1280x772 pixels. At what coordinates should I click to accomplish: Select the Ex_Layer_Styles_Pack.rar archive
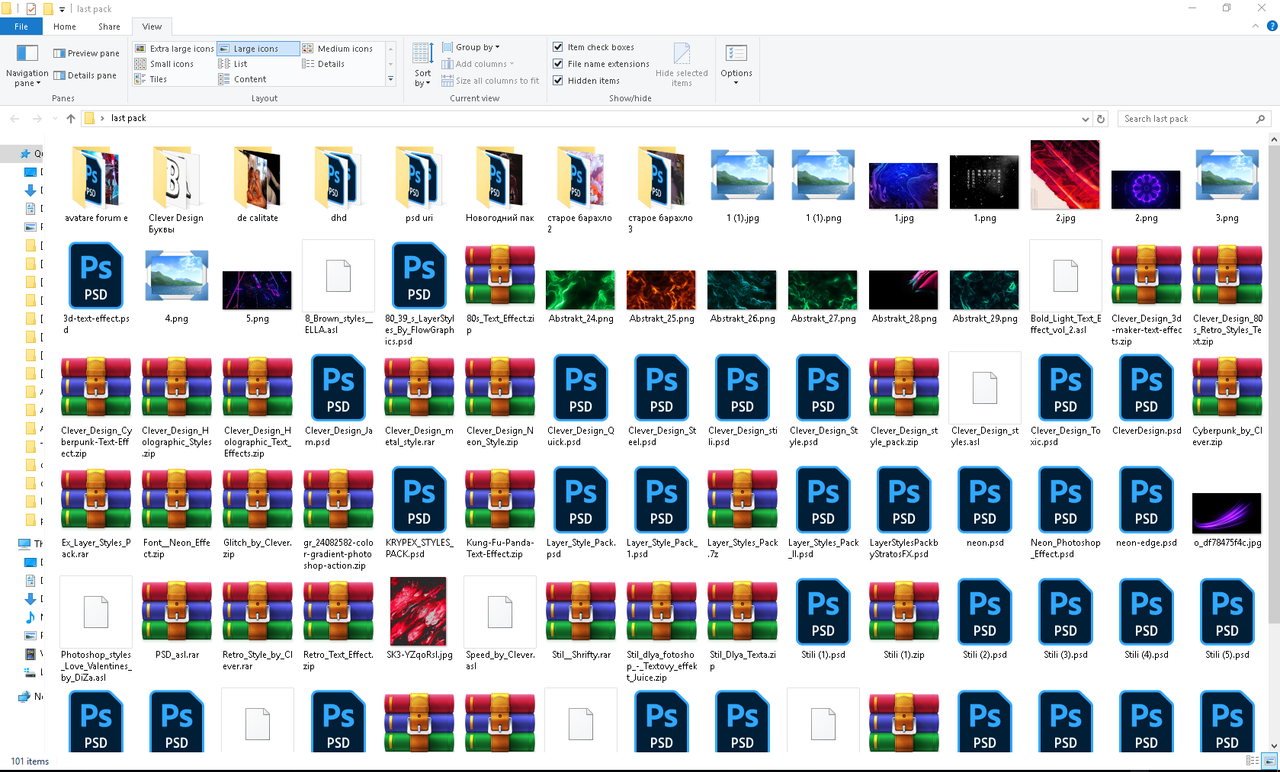[96, 514]
